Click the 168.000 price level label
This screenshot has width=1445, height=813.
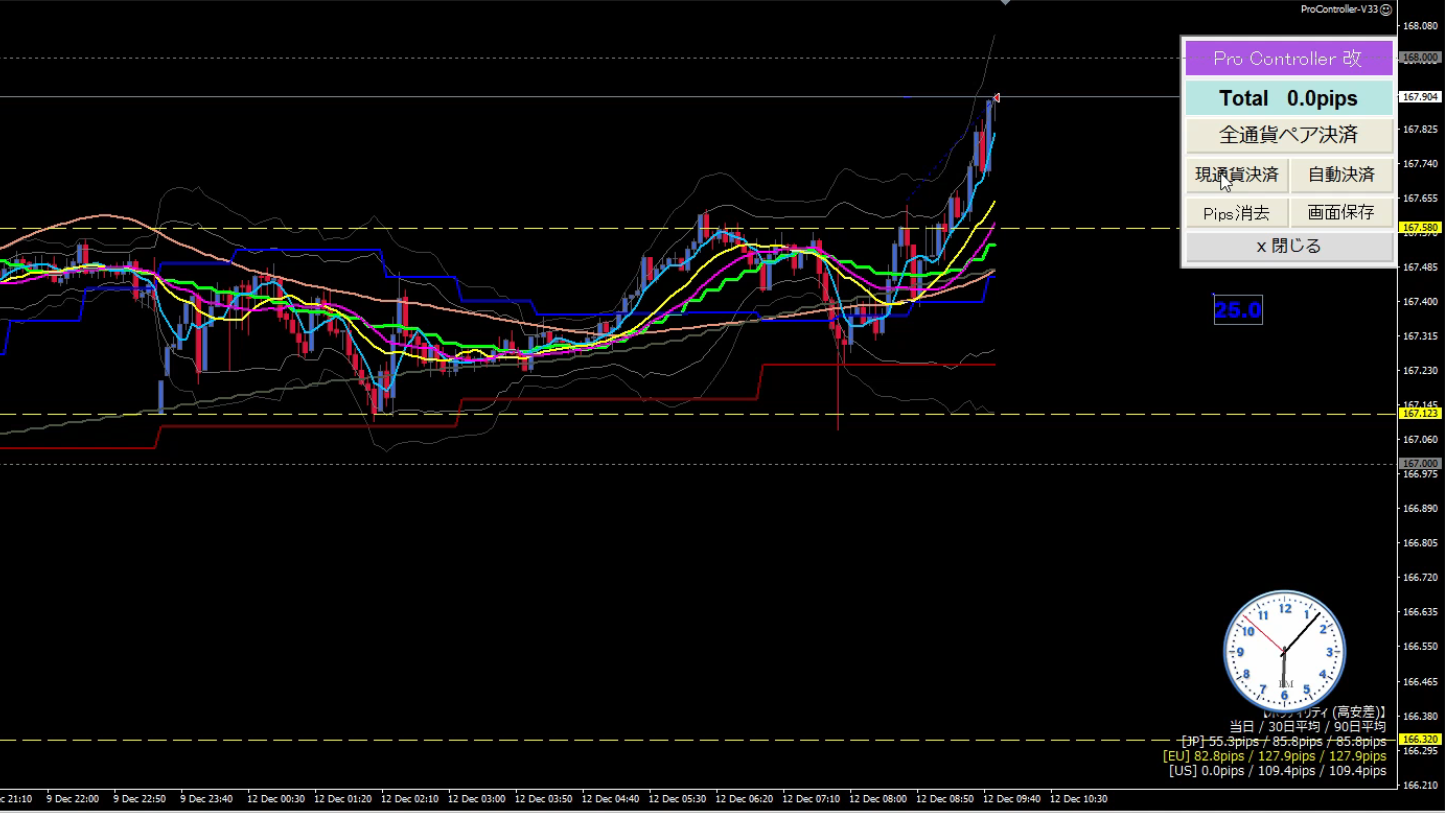point(1420,58)
